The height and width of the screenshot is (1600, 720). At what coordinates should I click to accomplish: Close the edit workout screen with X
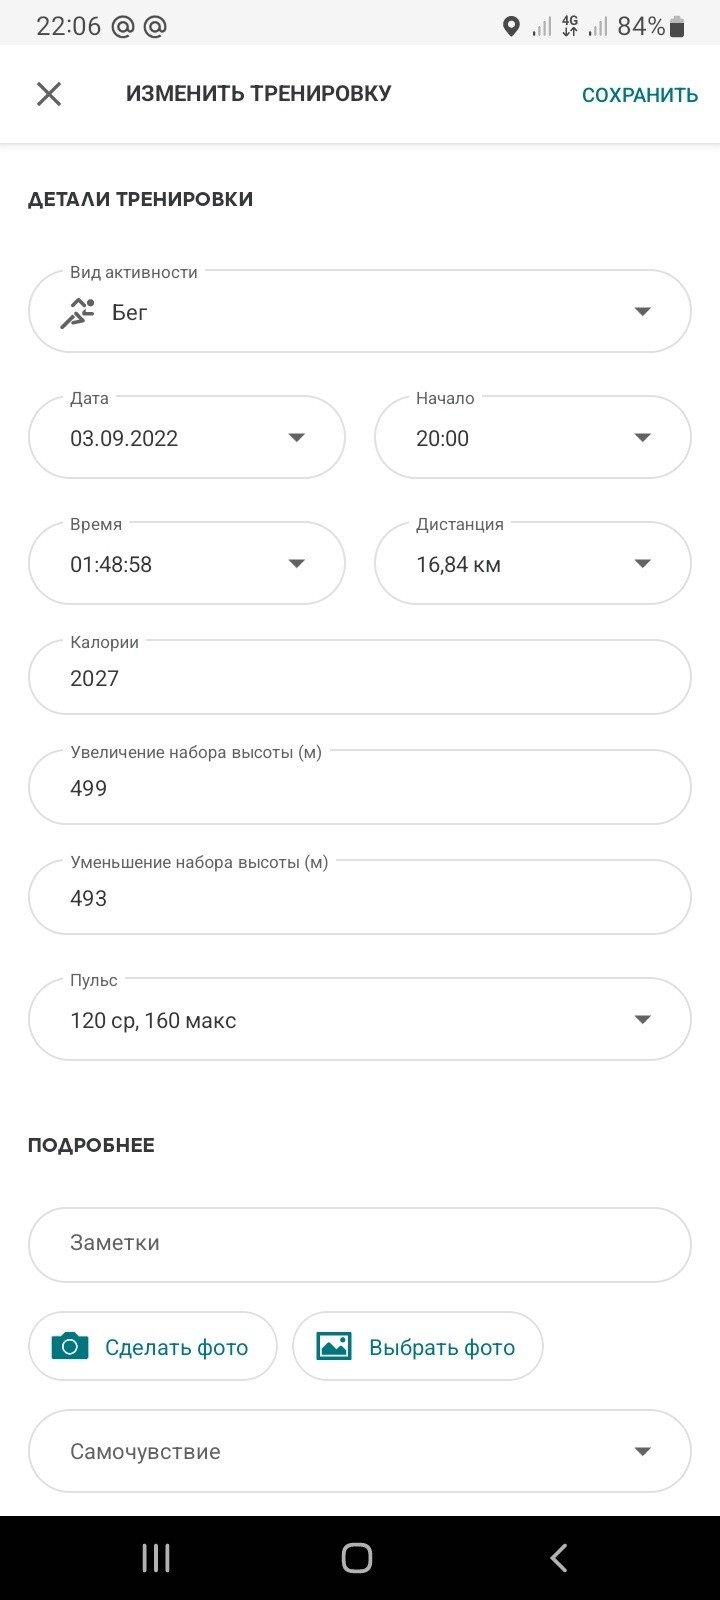coord(49,94)
